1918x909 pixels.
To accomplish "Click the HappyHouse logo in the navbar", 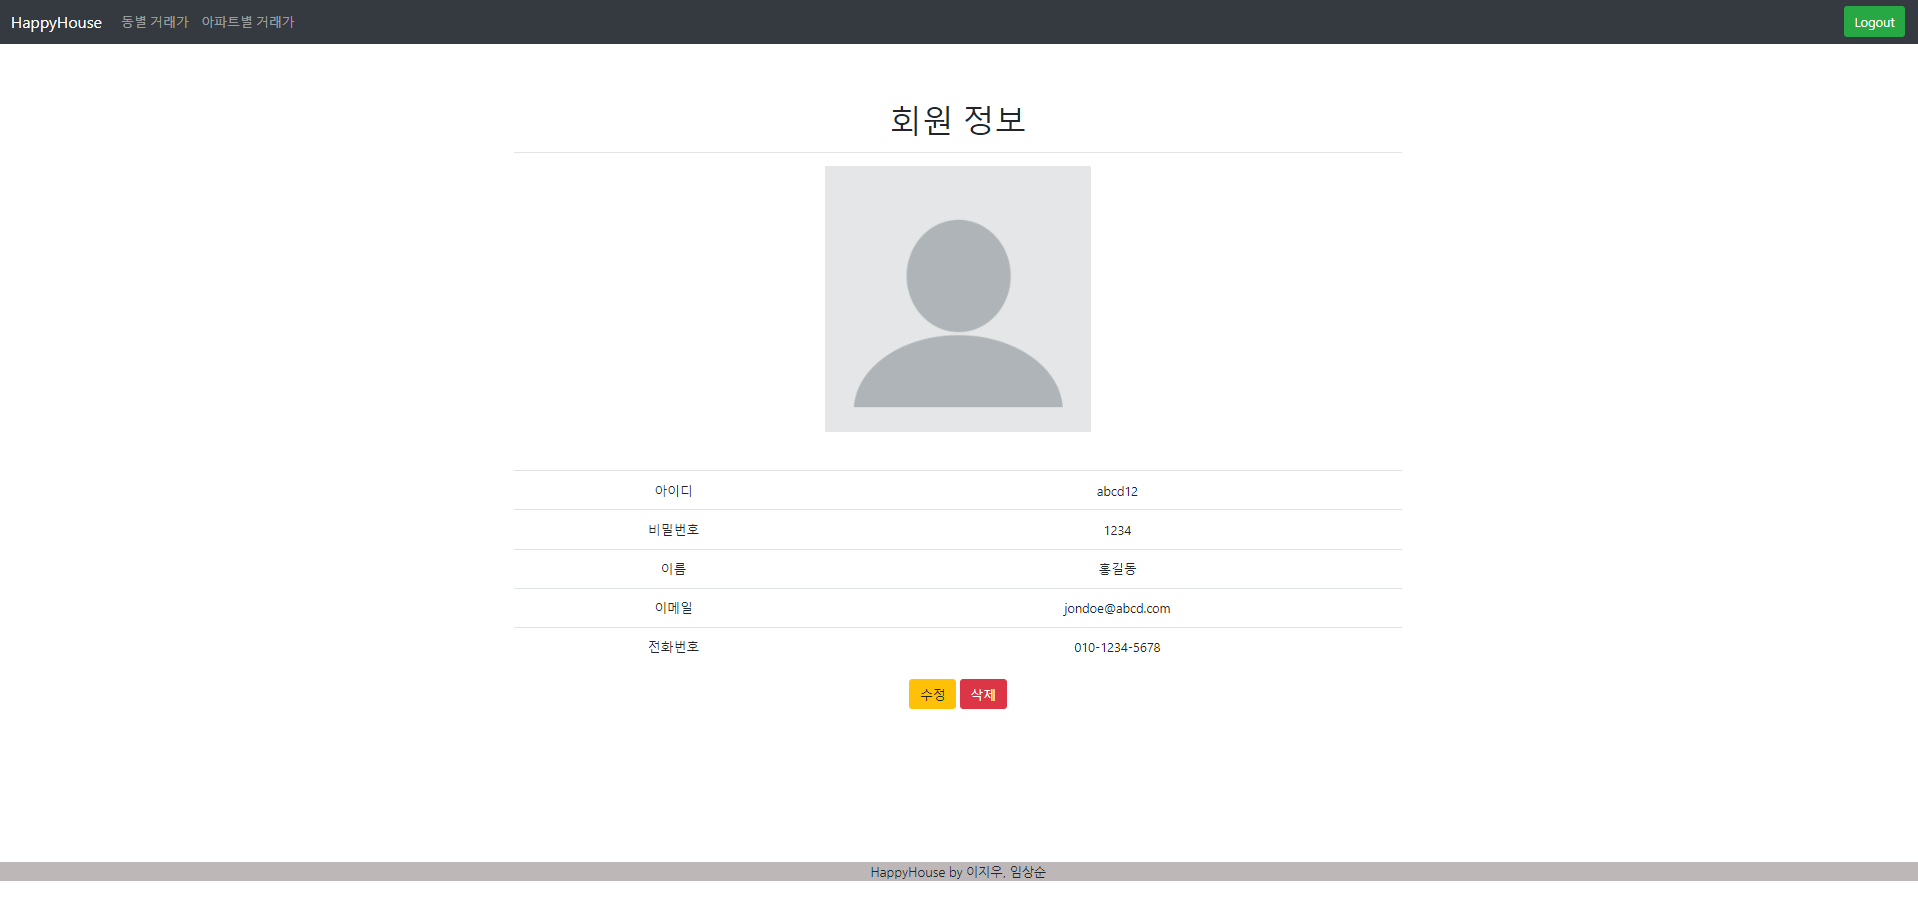I will 56,21.
